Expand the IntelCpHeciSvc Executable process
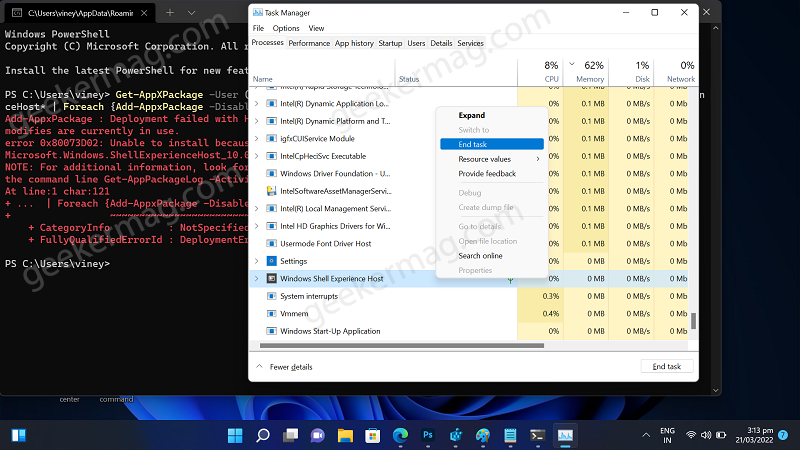 pyautogui.click(x=257, y=156)
